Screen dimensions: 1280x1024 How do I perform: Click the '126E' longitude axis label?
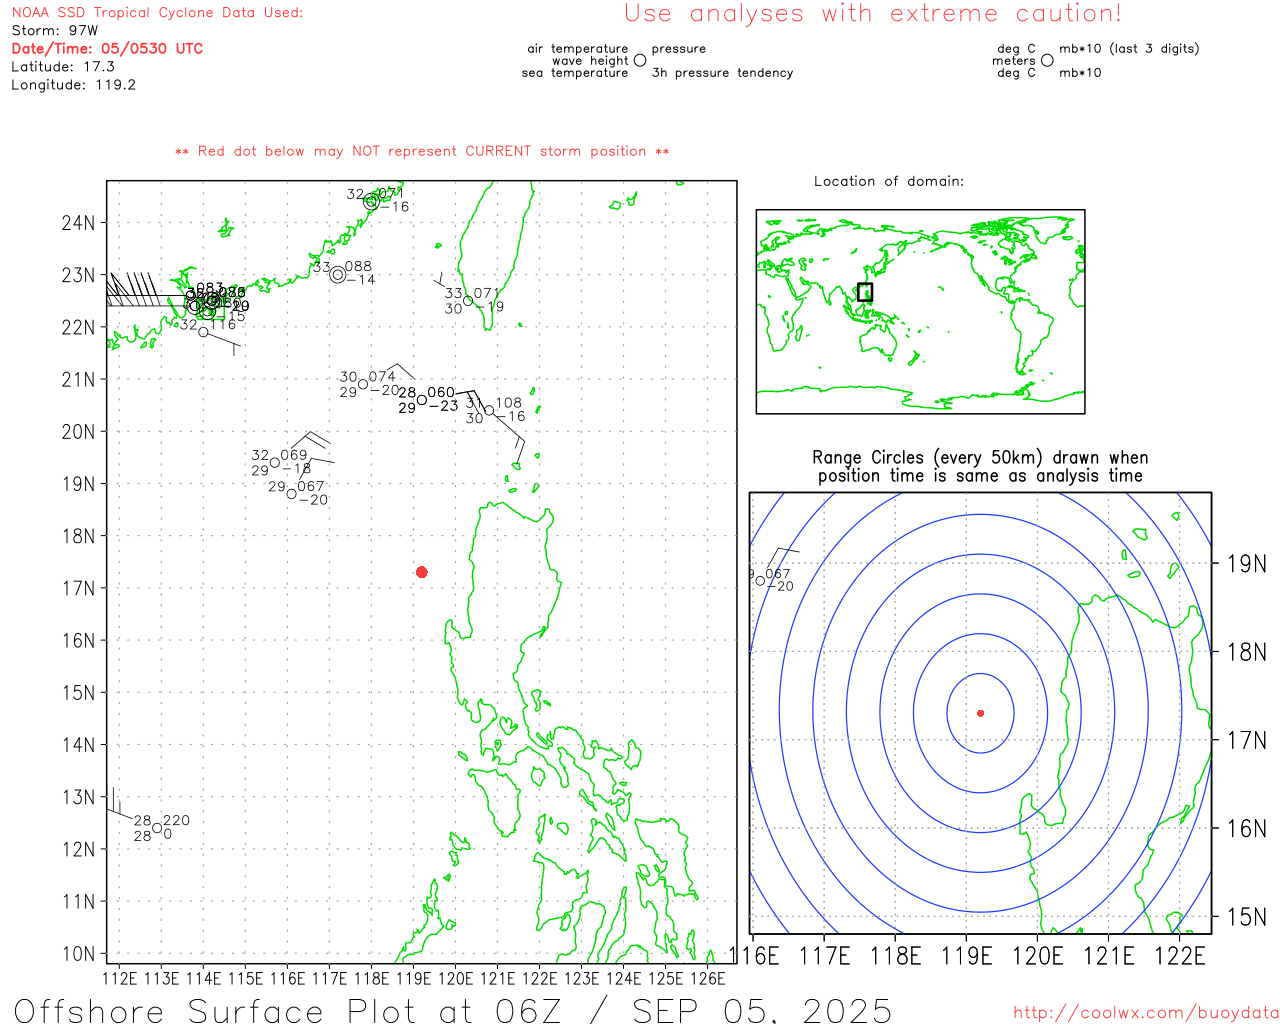click(x=708, y=978)
